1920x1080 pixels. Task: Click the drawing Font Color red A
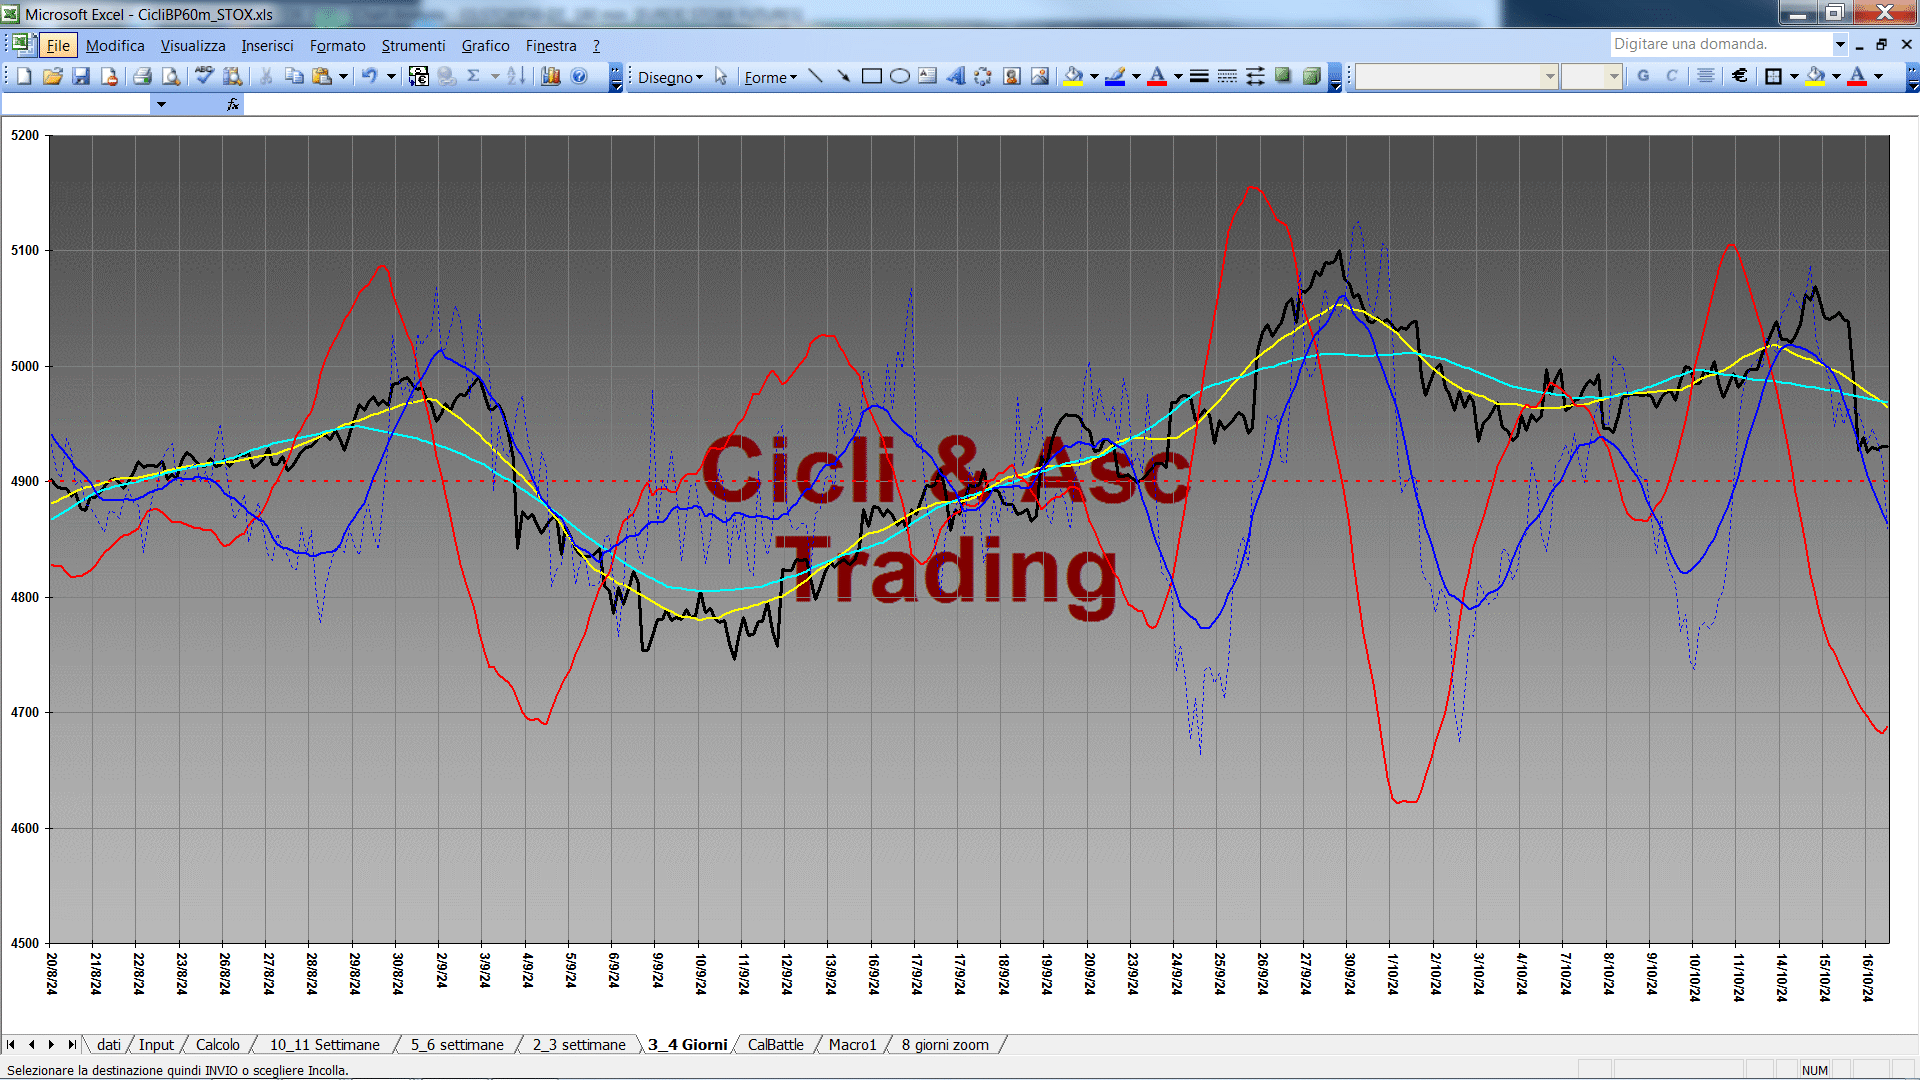(1157, 76)
